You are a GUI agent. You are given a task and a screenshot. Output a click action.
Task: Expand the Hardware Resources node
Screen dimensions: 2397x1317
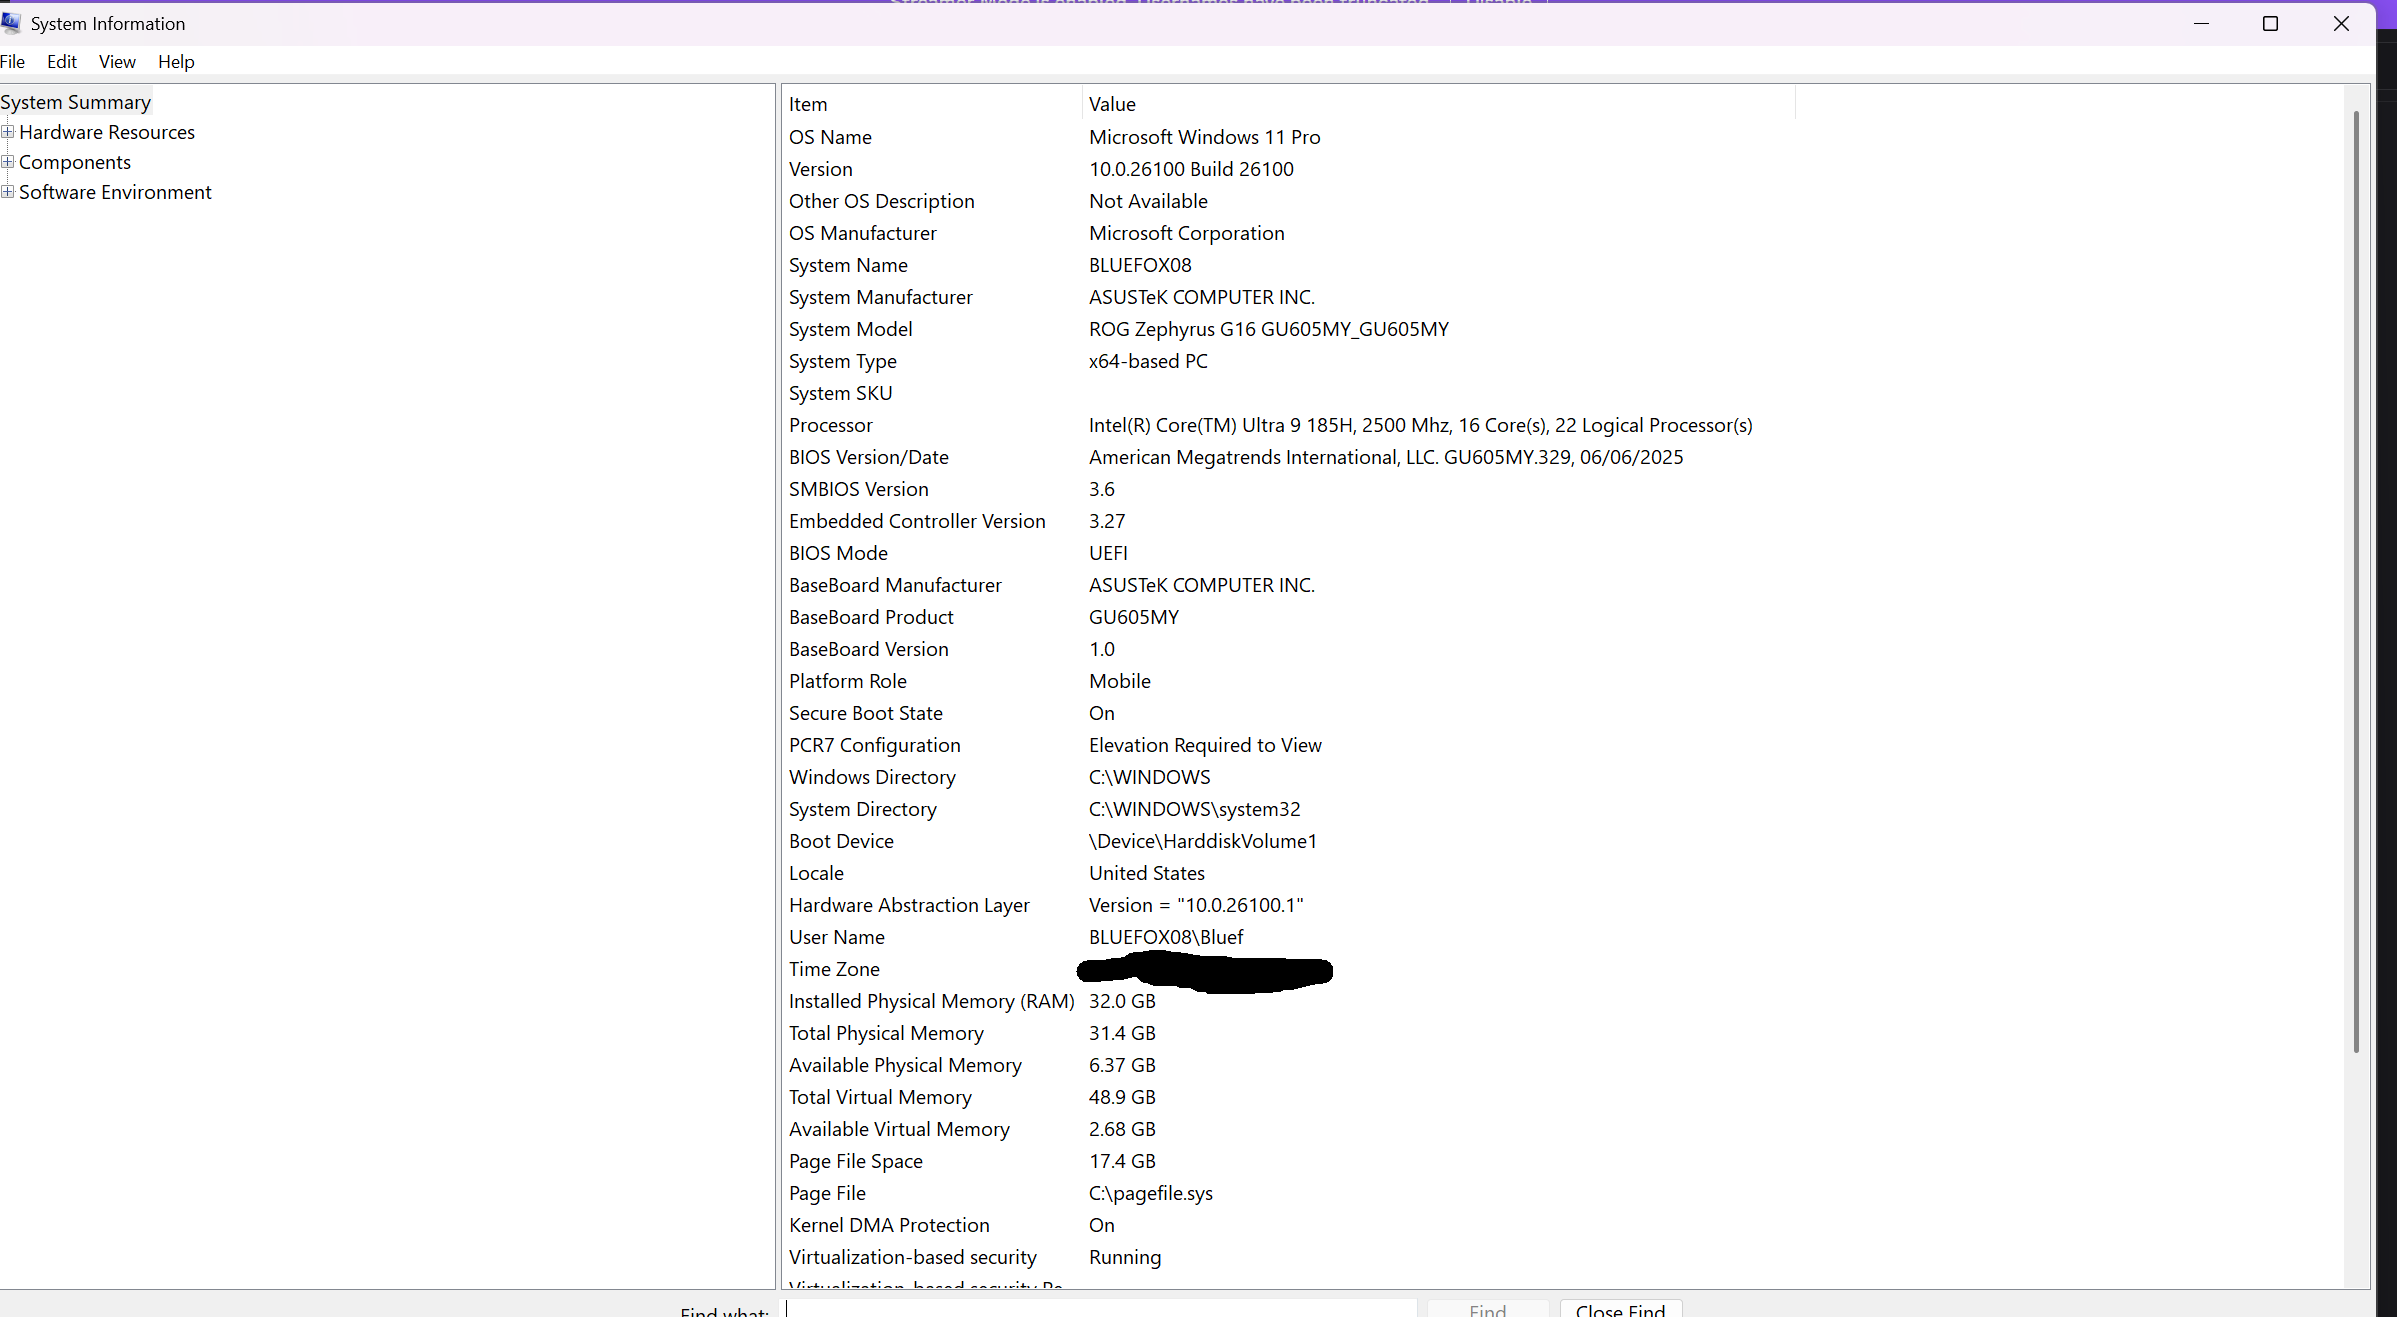[x=7, y=132]
